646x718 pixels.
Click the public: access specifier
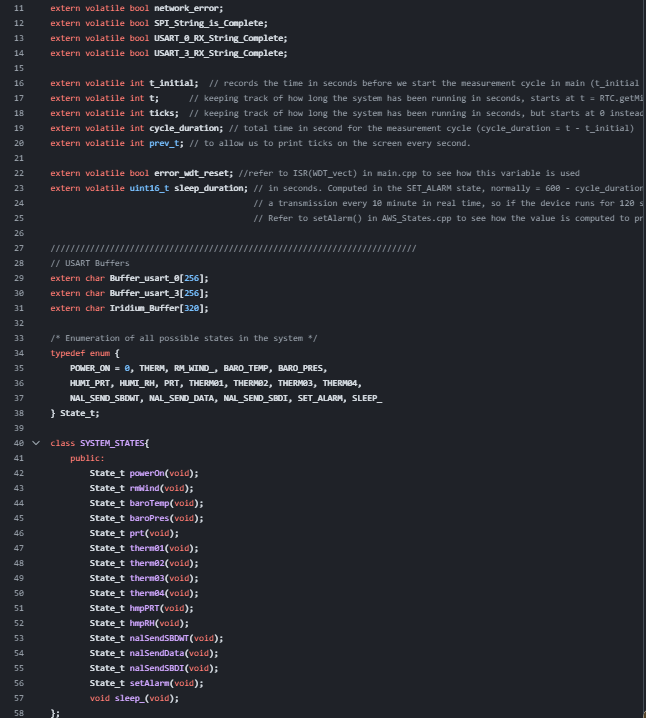point(87,458)
